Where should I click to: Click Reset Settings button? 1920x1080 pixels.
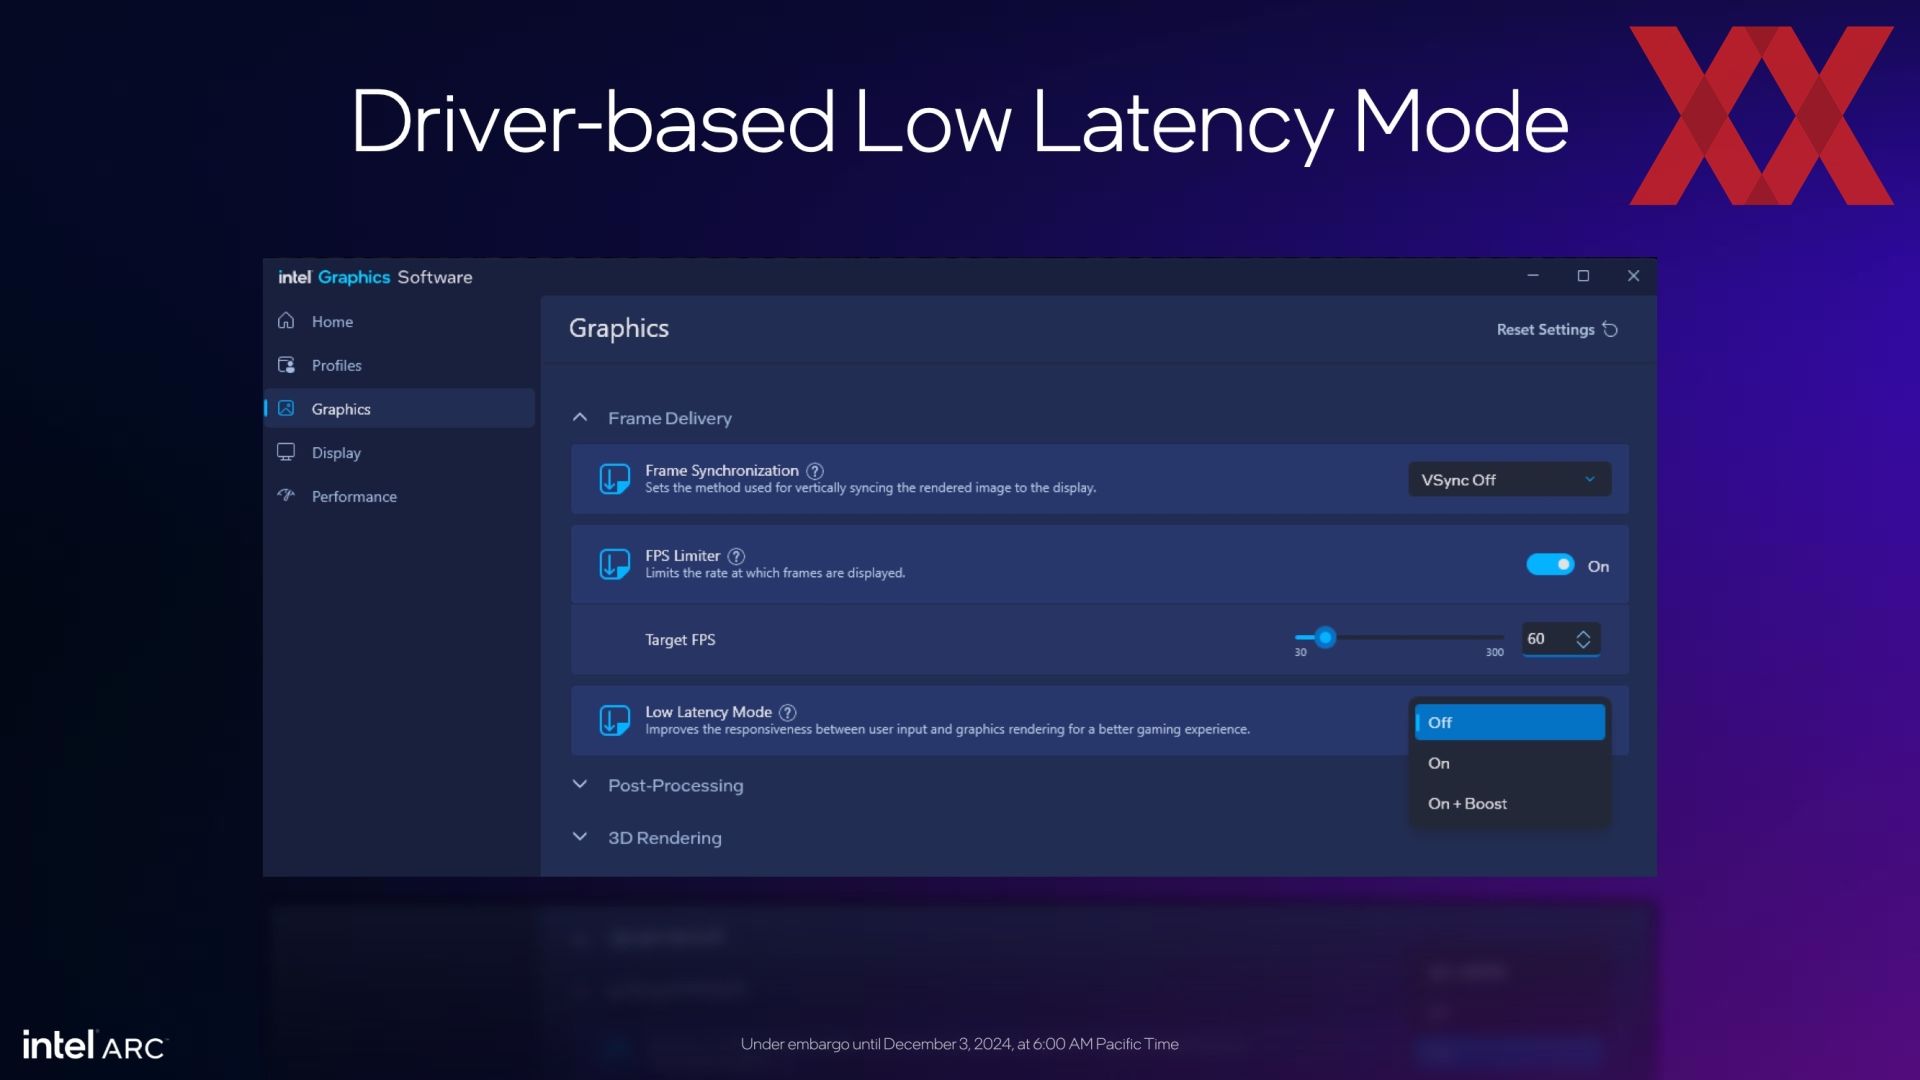coord(1557,329)
